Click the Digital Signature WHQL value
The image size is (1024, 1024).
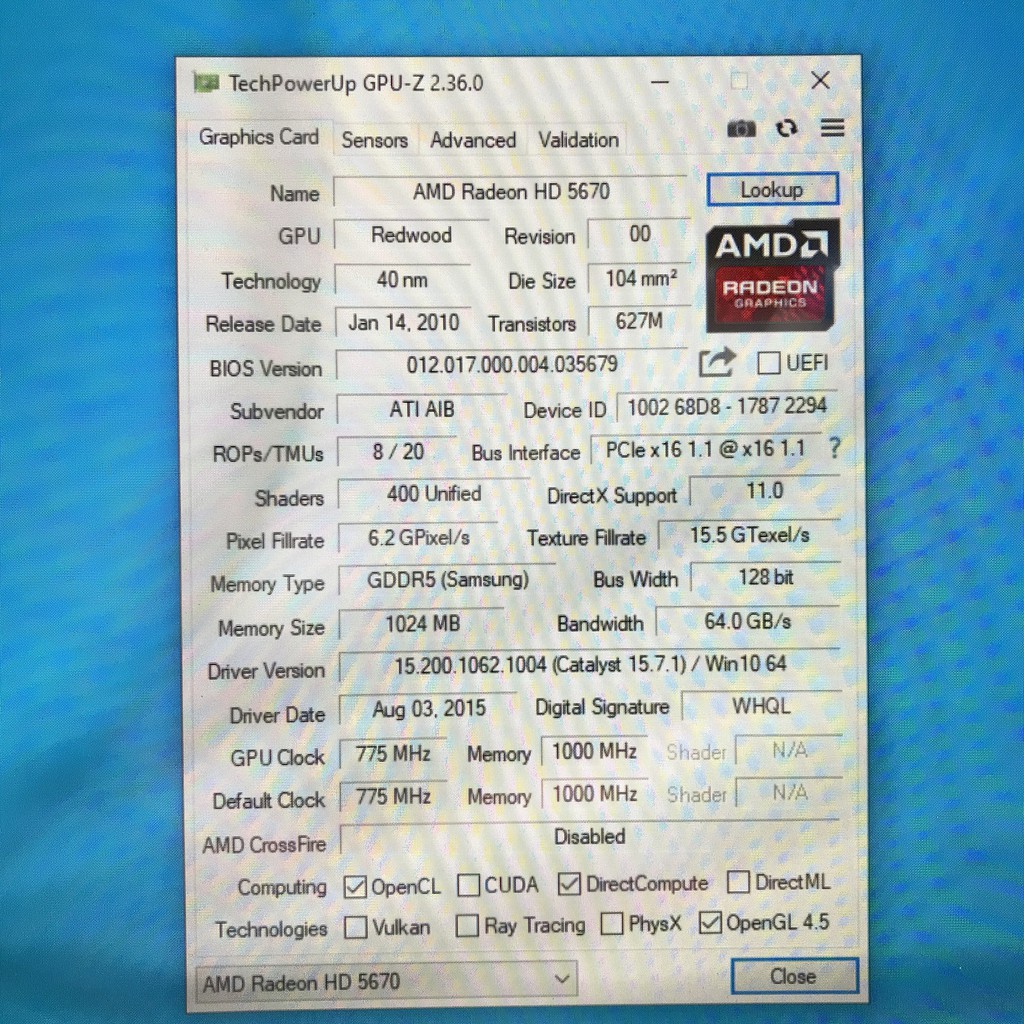coord(761,706)
